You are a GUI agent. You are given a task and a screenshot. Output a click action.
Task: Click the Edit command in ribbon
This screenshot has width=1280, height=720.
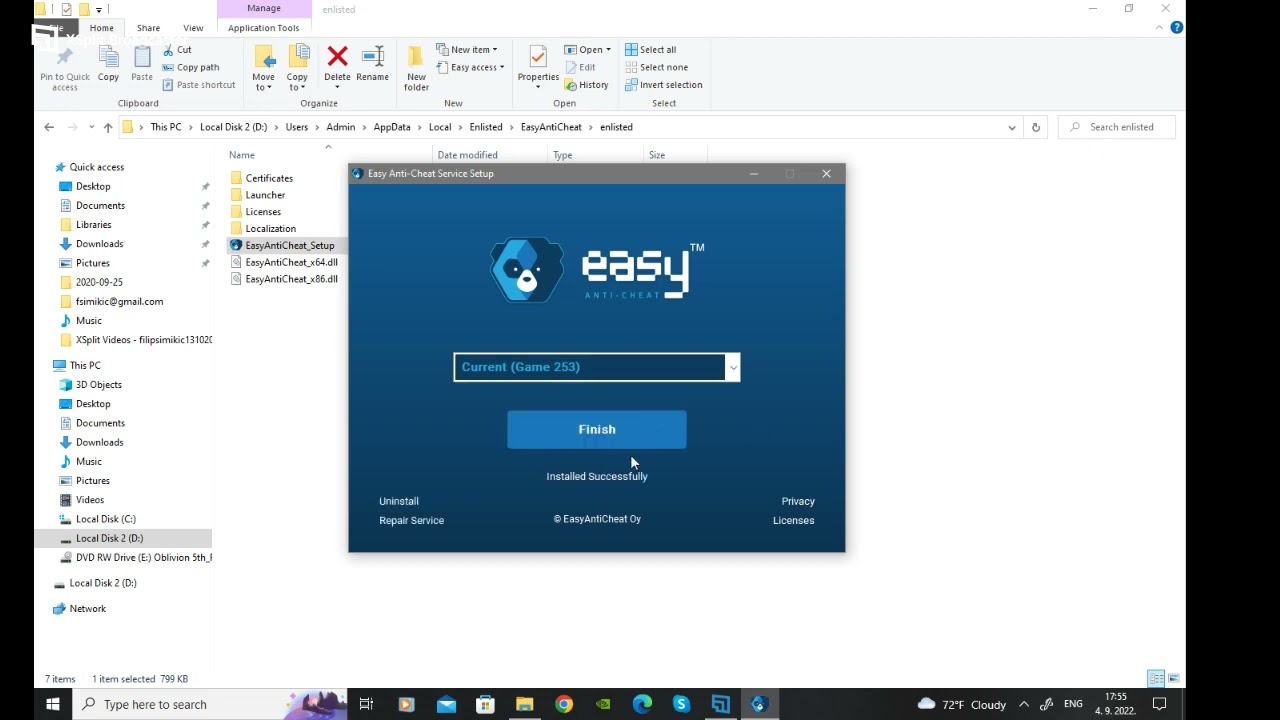(x=580, y=67)
